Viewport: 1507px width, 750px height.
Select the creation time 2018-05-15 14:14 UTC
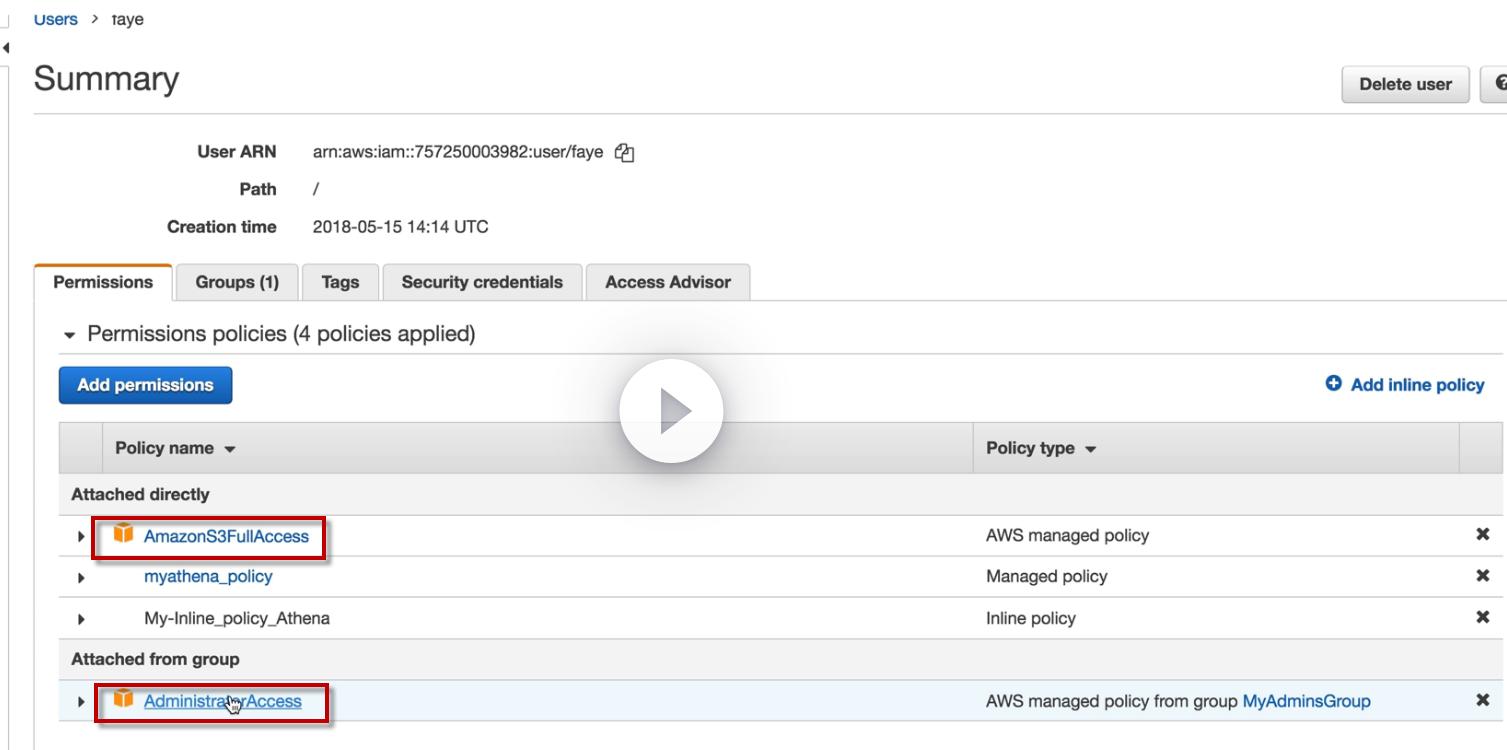point(401,227)
